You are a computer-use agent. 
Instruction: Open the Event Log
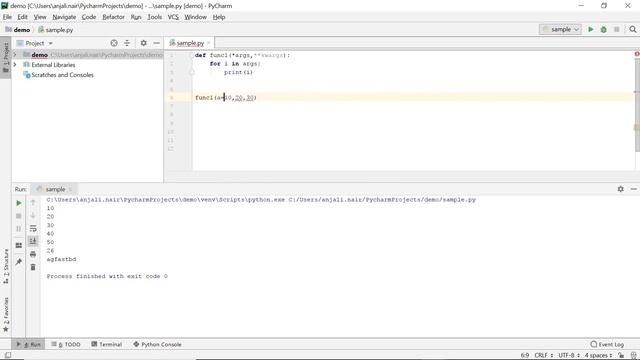607,344
